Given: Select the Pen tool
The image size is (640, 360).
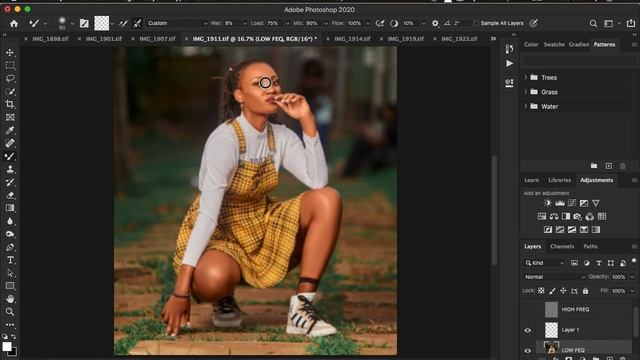Looking at the screenshot, I should coord(10,247).
